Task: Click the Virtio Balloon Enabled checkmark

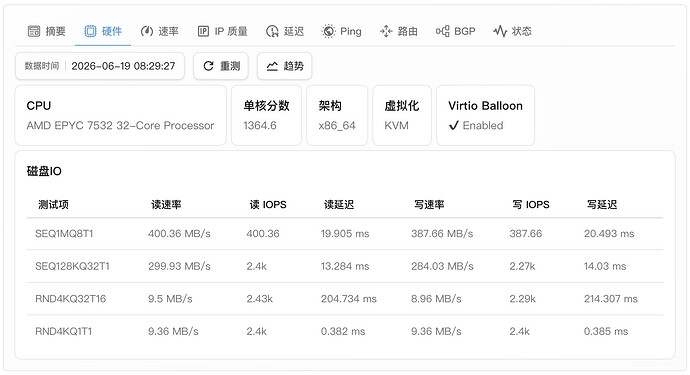Action: click(454, 126)
